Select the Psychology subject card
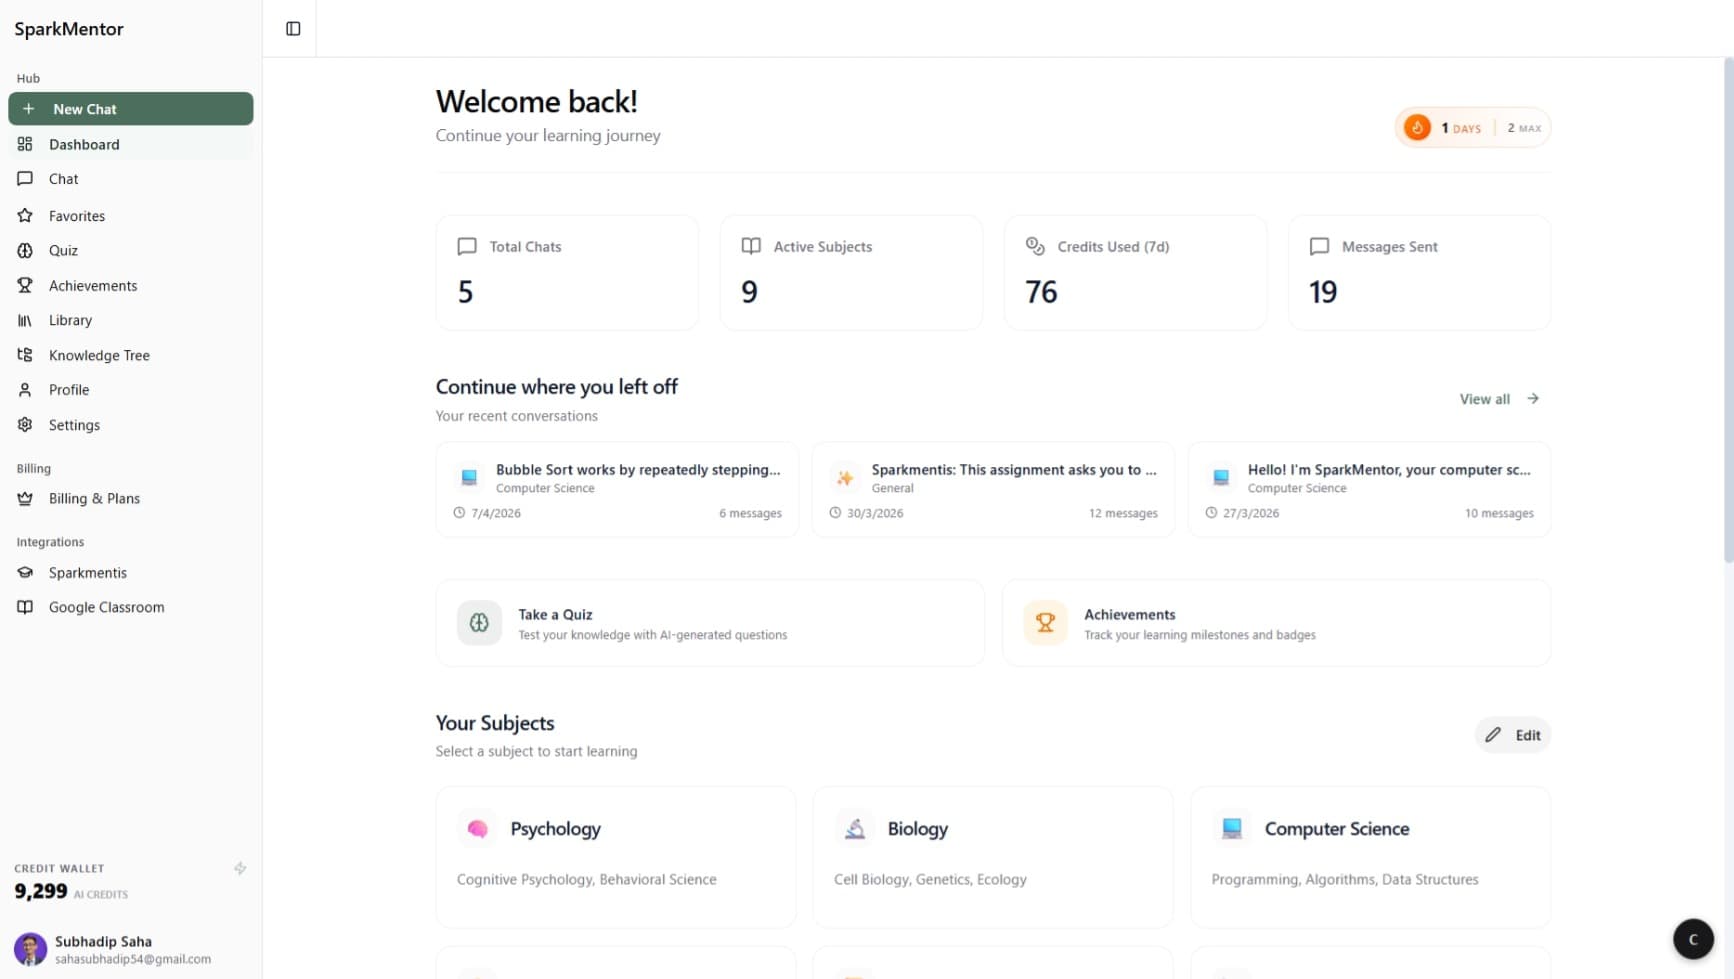Screen dimensions: 1734x979 pyautogui.click(x=615, y=856)
